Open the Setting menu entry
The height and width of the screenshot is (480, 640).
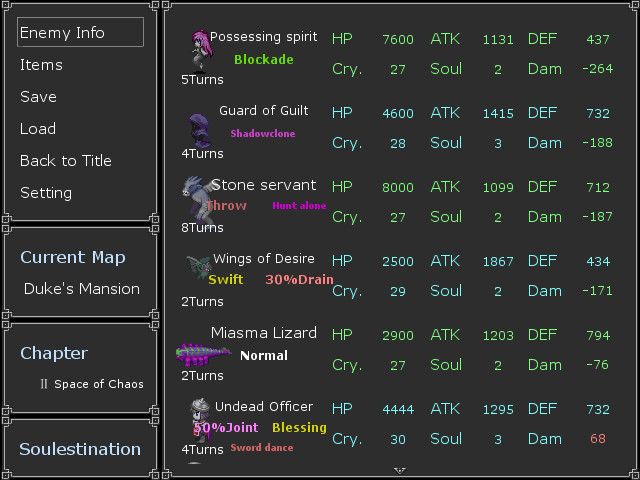click(46, 193)
